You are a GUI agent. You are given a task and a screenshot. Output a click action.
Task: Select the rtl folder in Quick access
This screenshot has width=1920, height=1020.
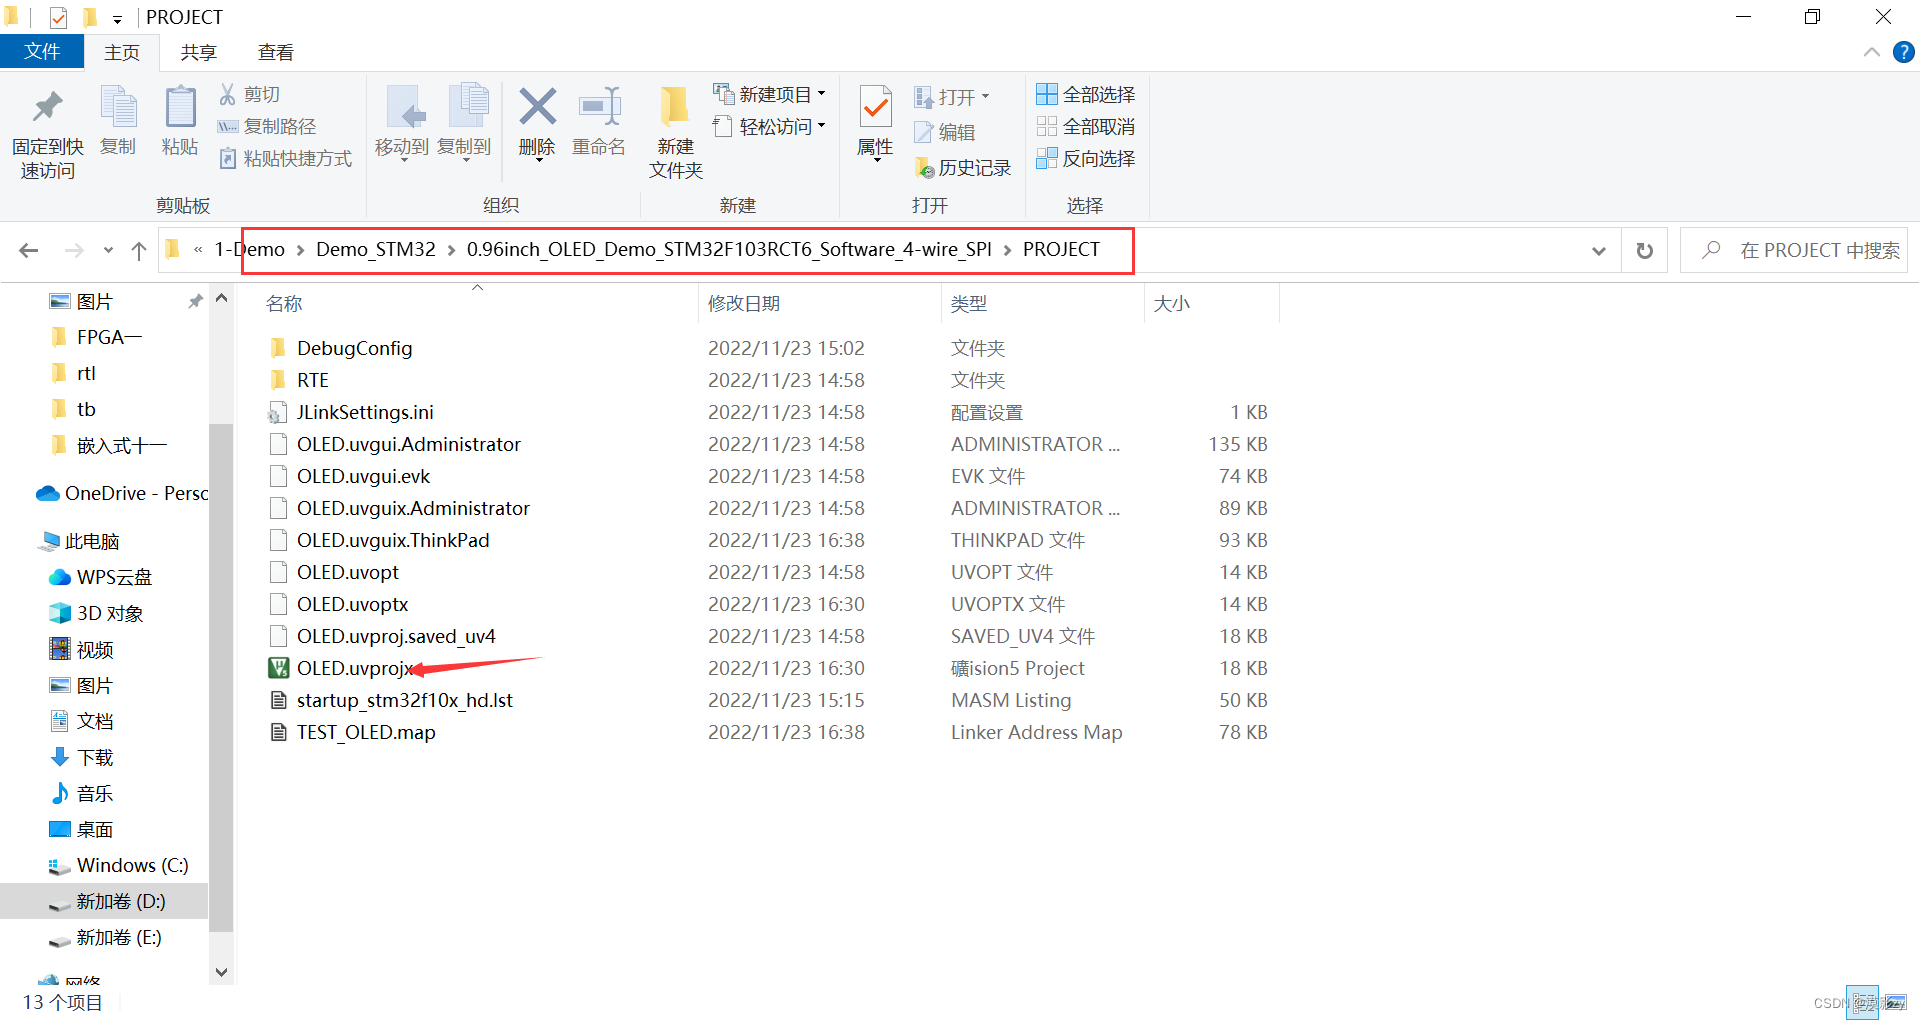click(72, 373)
